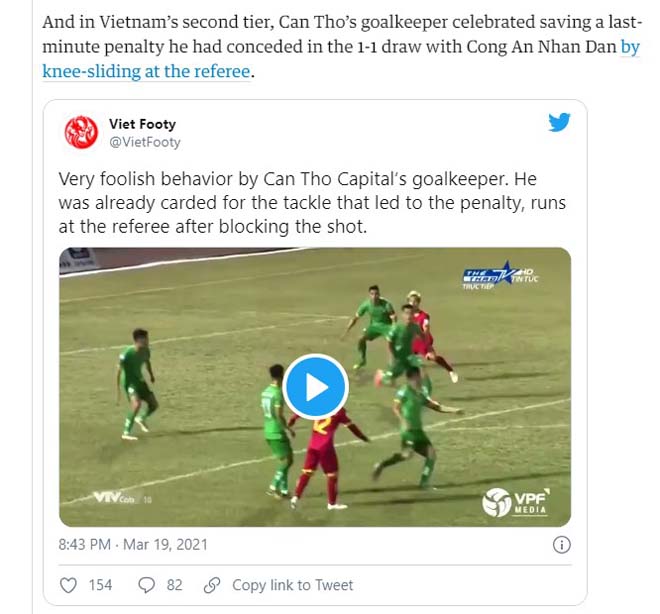The width and height of the screenshot is (660, 614).
Task: Open the Viet Footy display name
Action: pyautogui.click(x=142, y=124)
